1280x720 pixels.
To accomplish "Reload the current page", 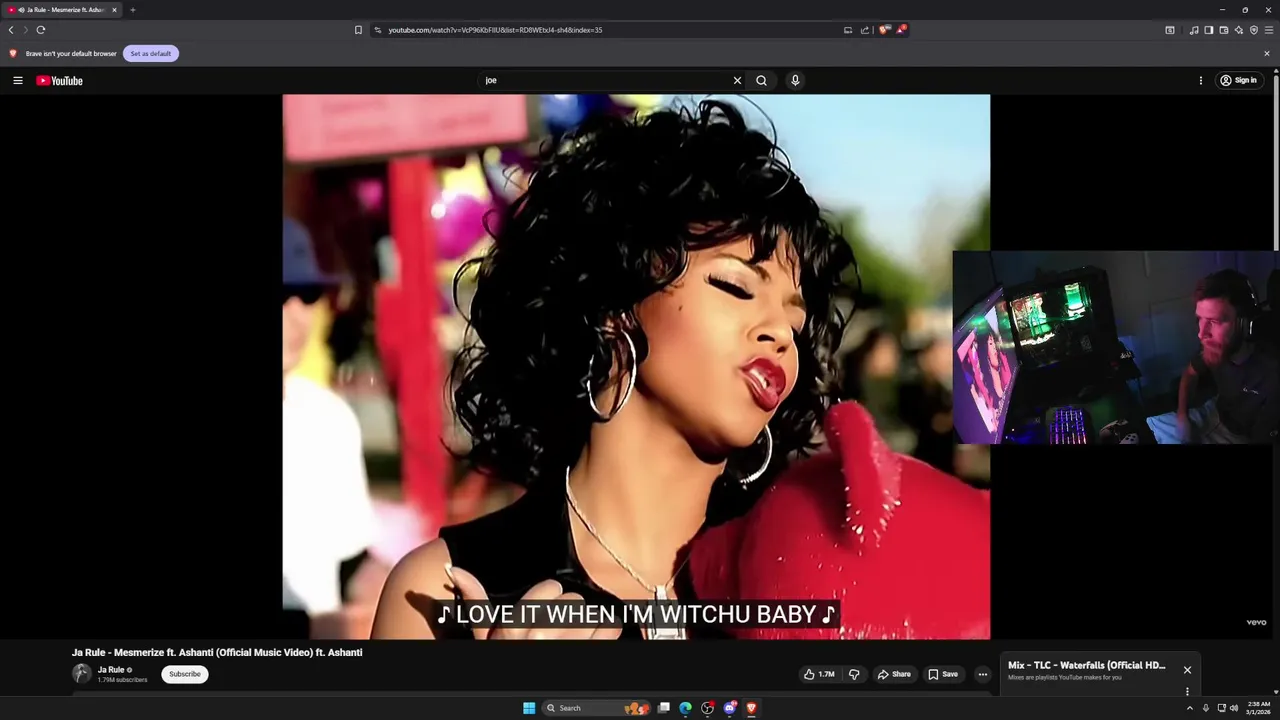I will coord(41,30).
